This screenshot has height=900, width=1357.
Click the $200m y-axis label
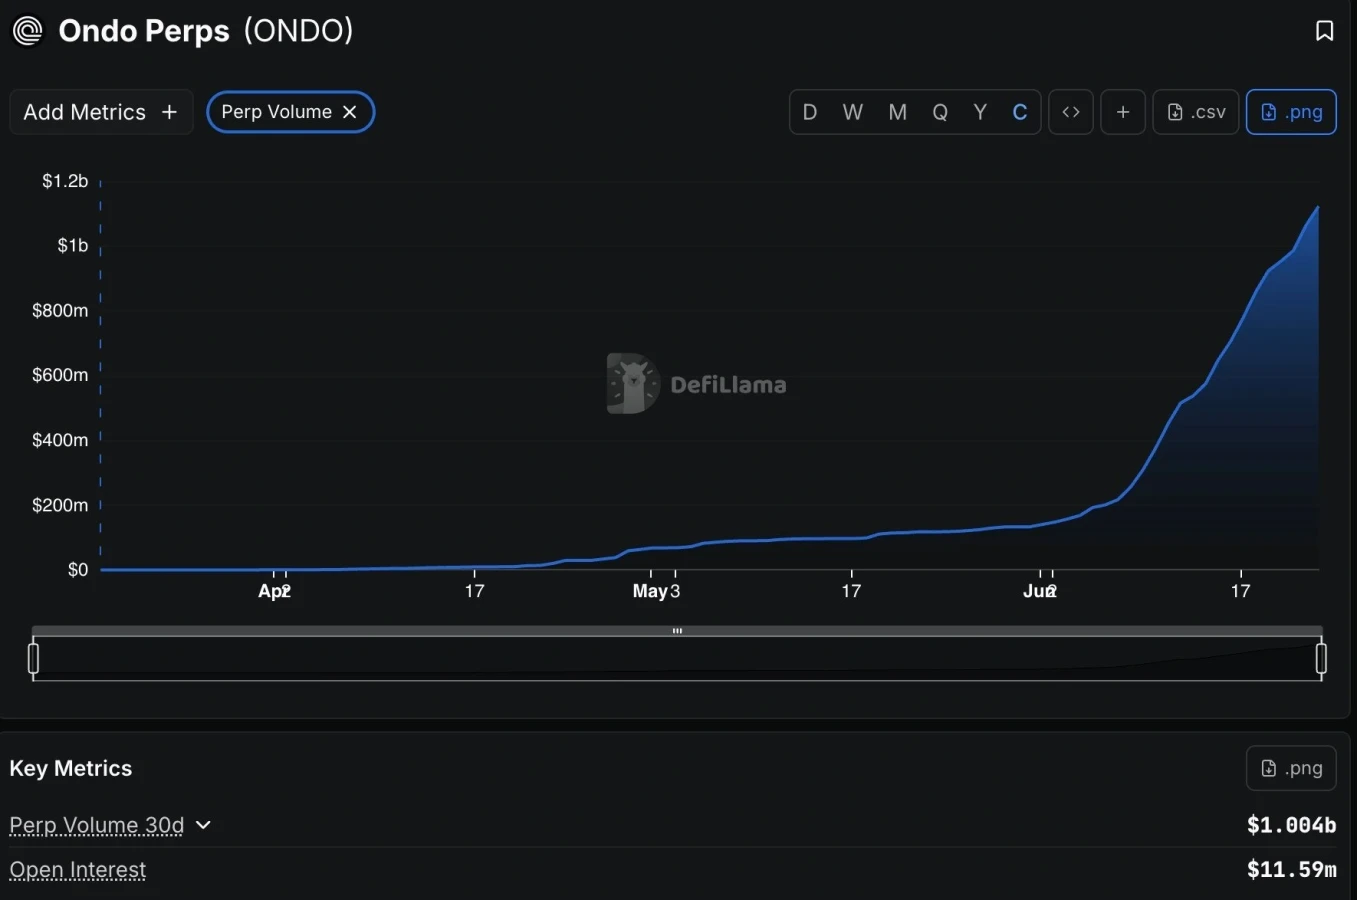(60, 505)
